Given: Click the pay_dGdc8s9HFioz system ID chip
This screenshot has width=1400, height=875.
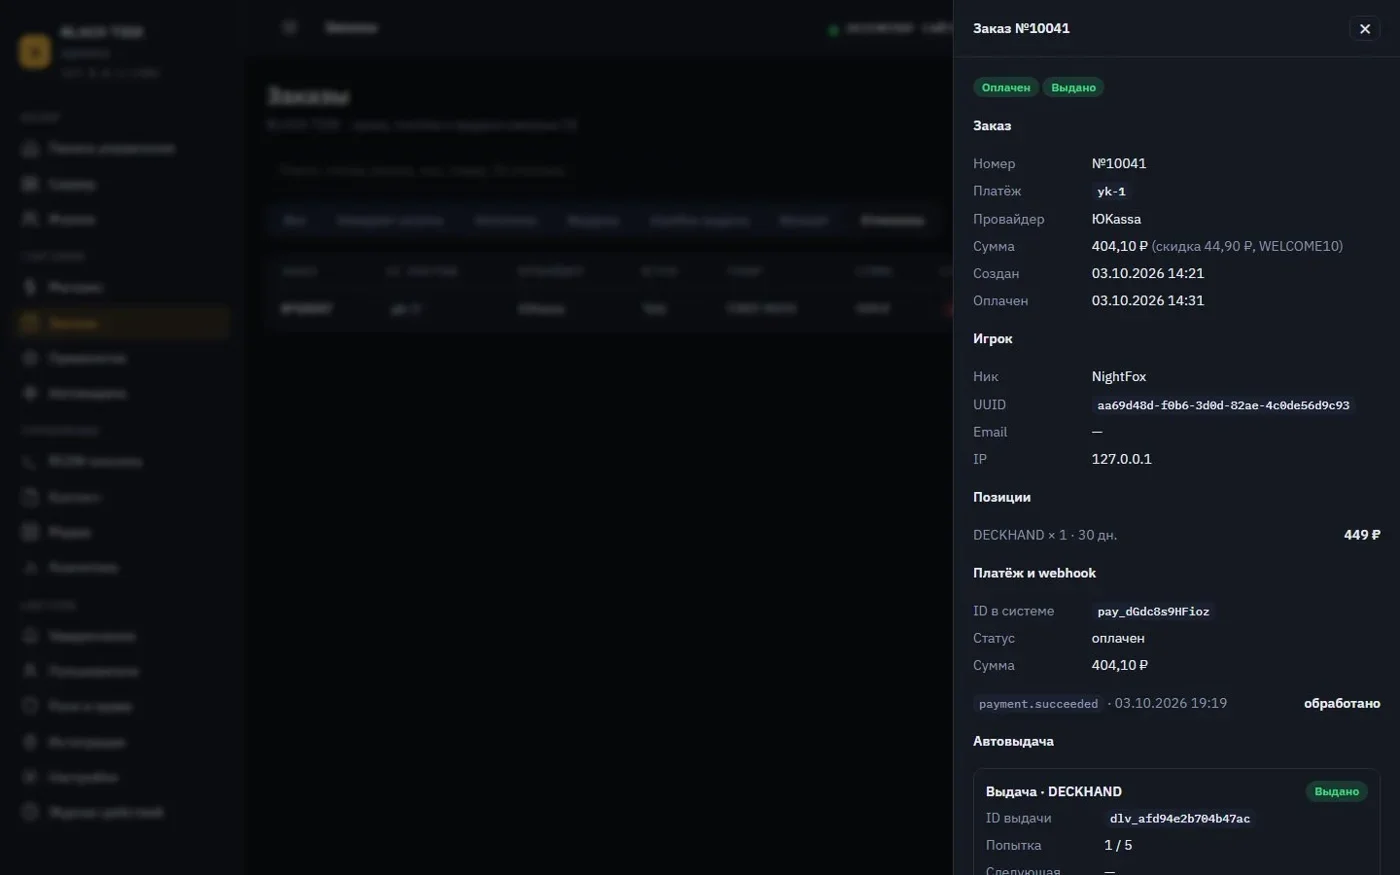Looking at the screenshot, I should click(1153, 612).
